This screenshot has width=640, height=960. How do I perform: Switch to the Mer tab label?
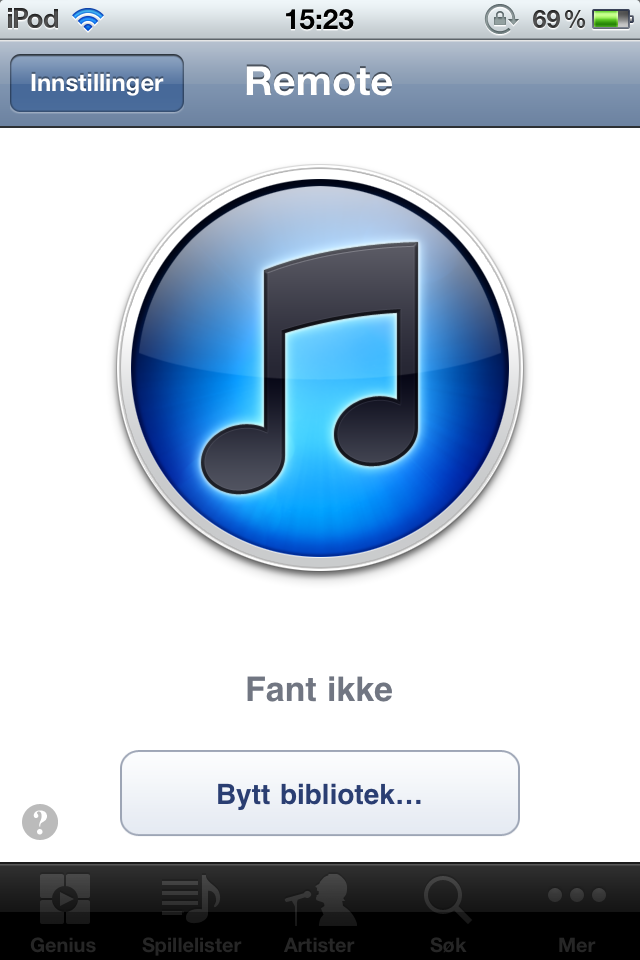[577, 945]
